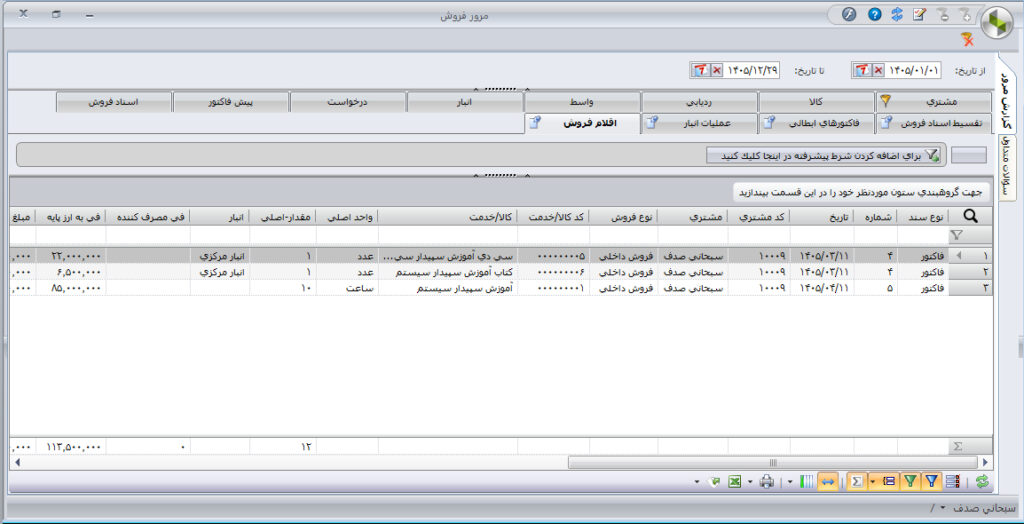The image size is (1024, 524).
Task: Sort by the تاريخ column header
Action: 822,217
